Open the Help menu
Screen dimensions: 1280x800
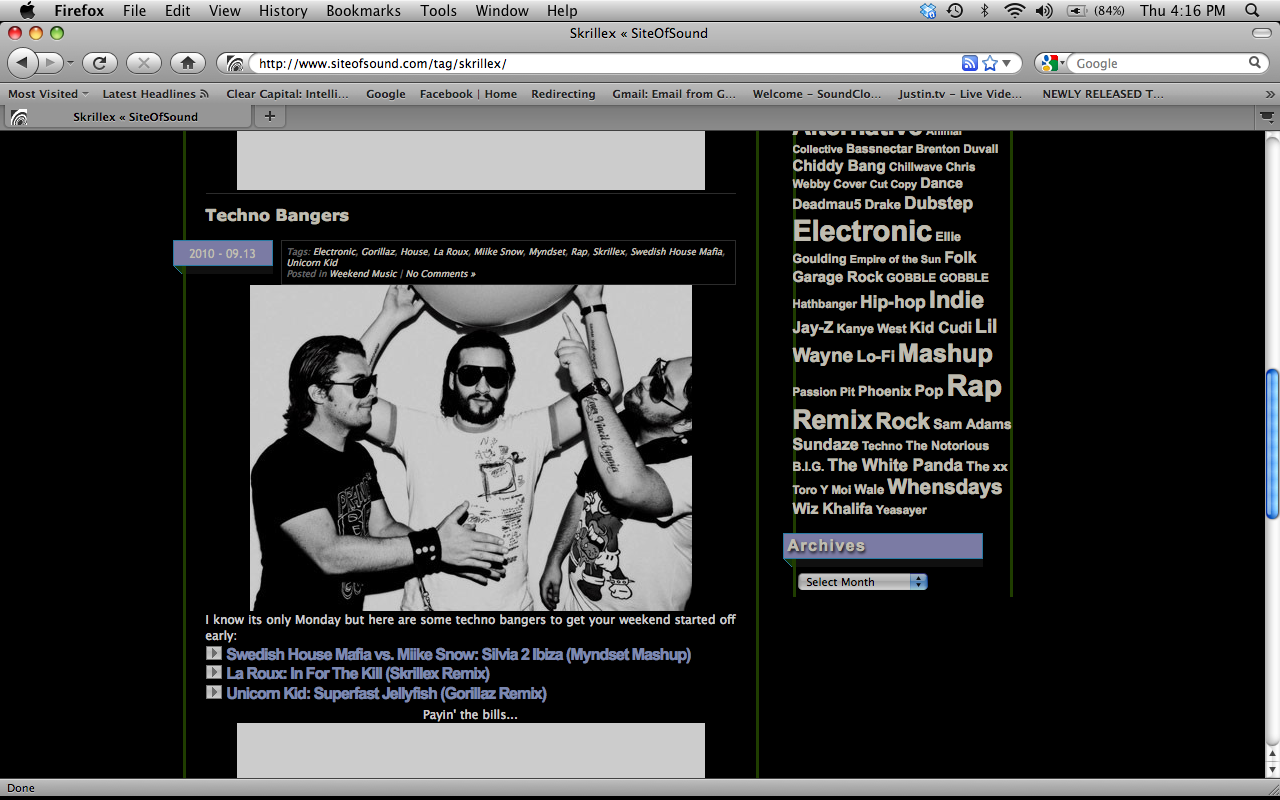pos(562,11)
